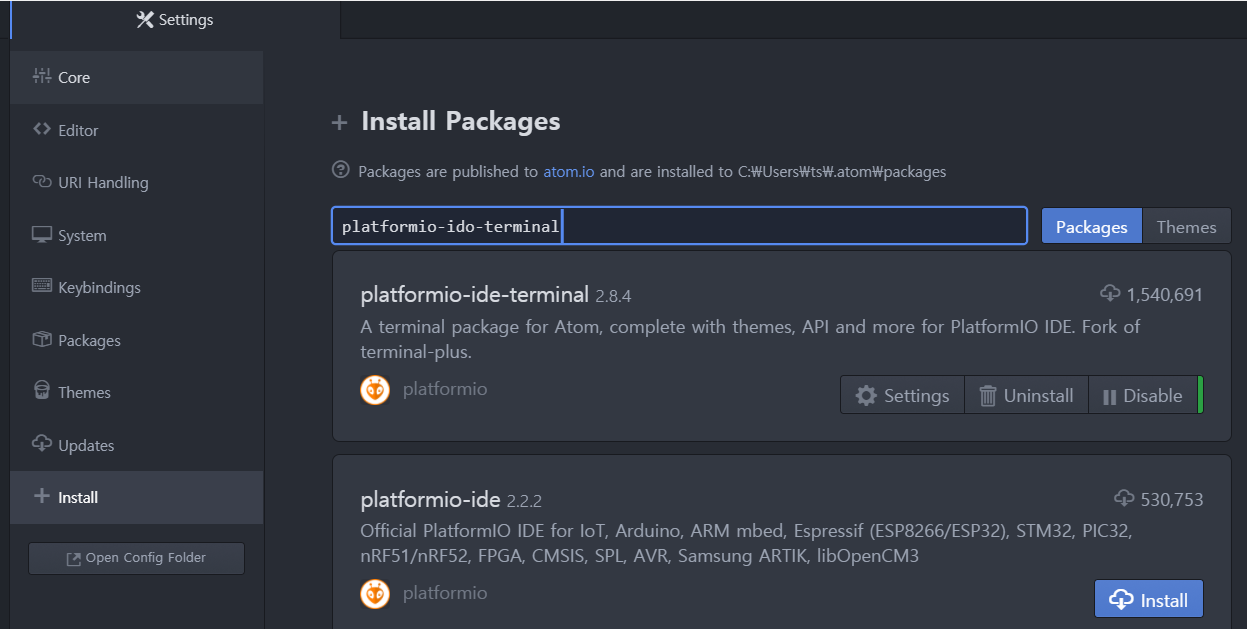Install the platformio-ide package
This screenshot has height=629, width=1247.
tap(1149, 599)
